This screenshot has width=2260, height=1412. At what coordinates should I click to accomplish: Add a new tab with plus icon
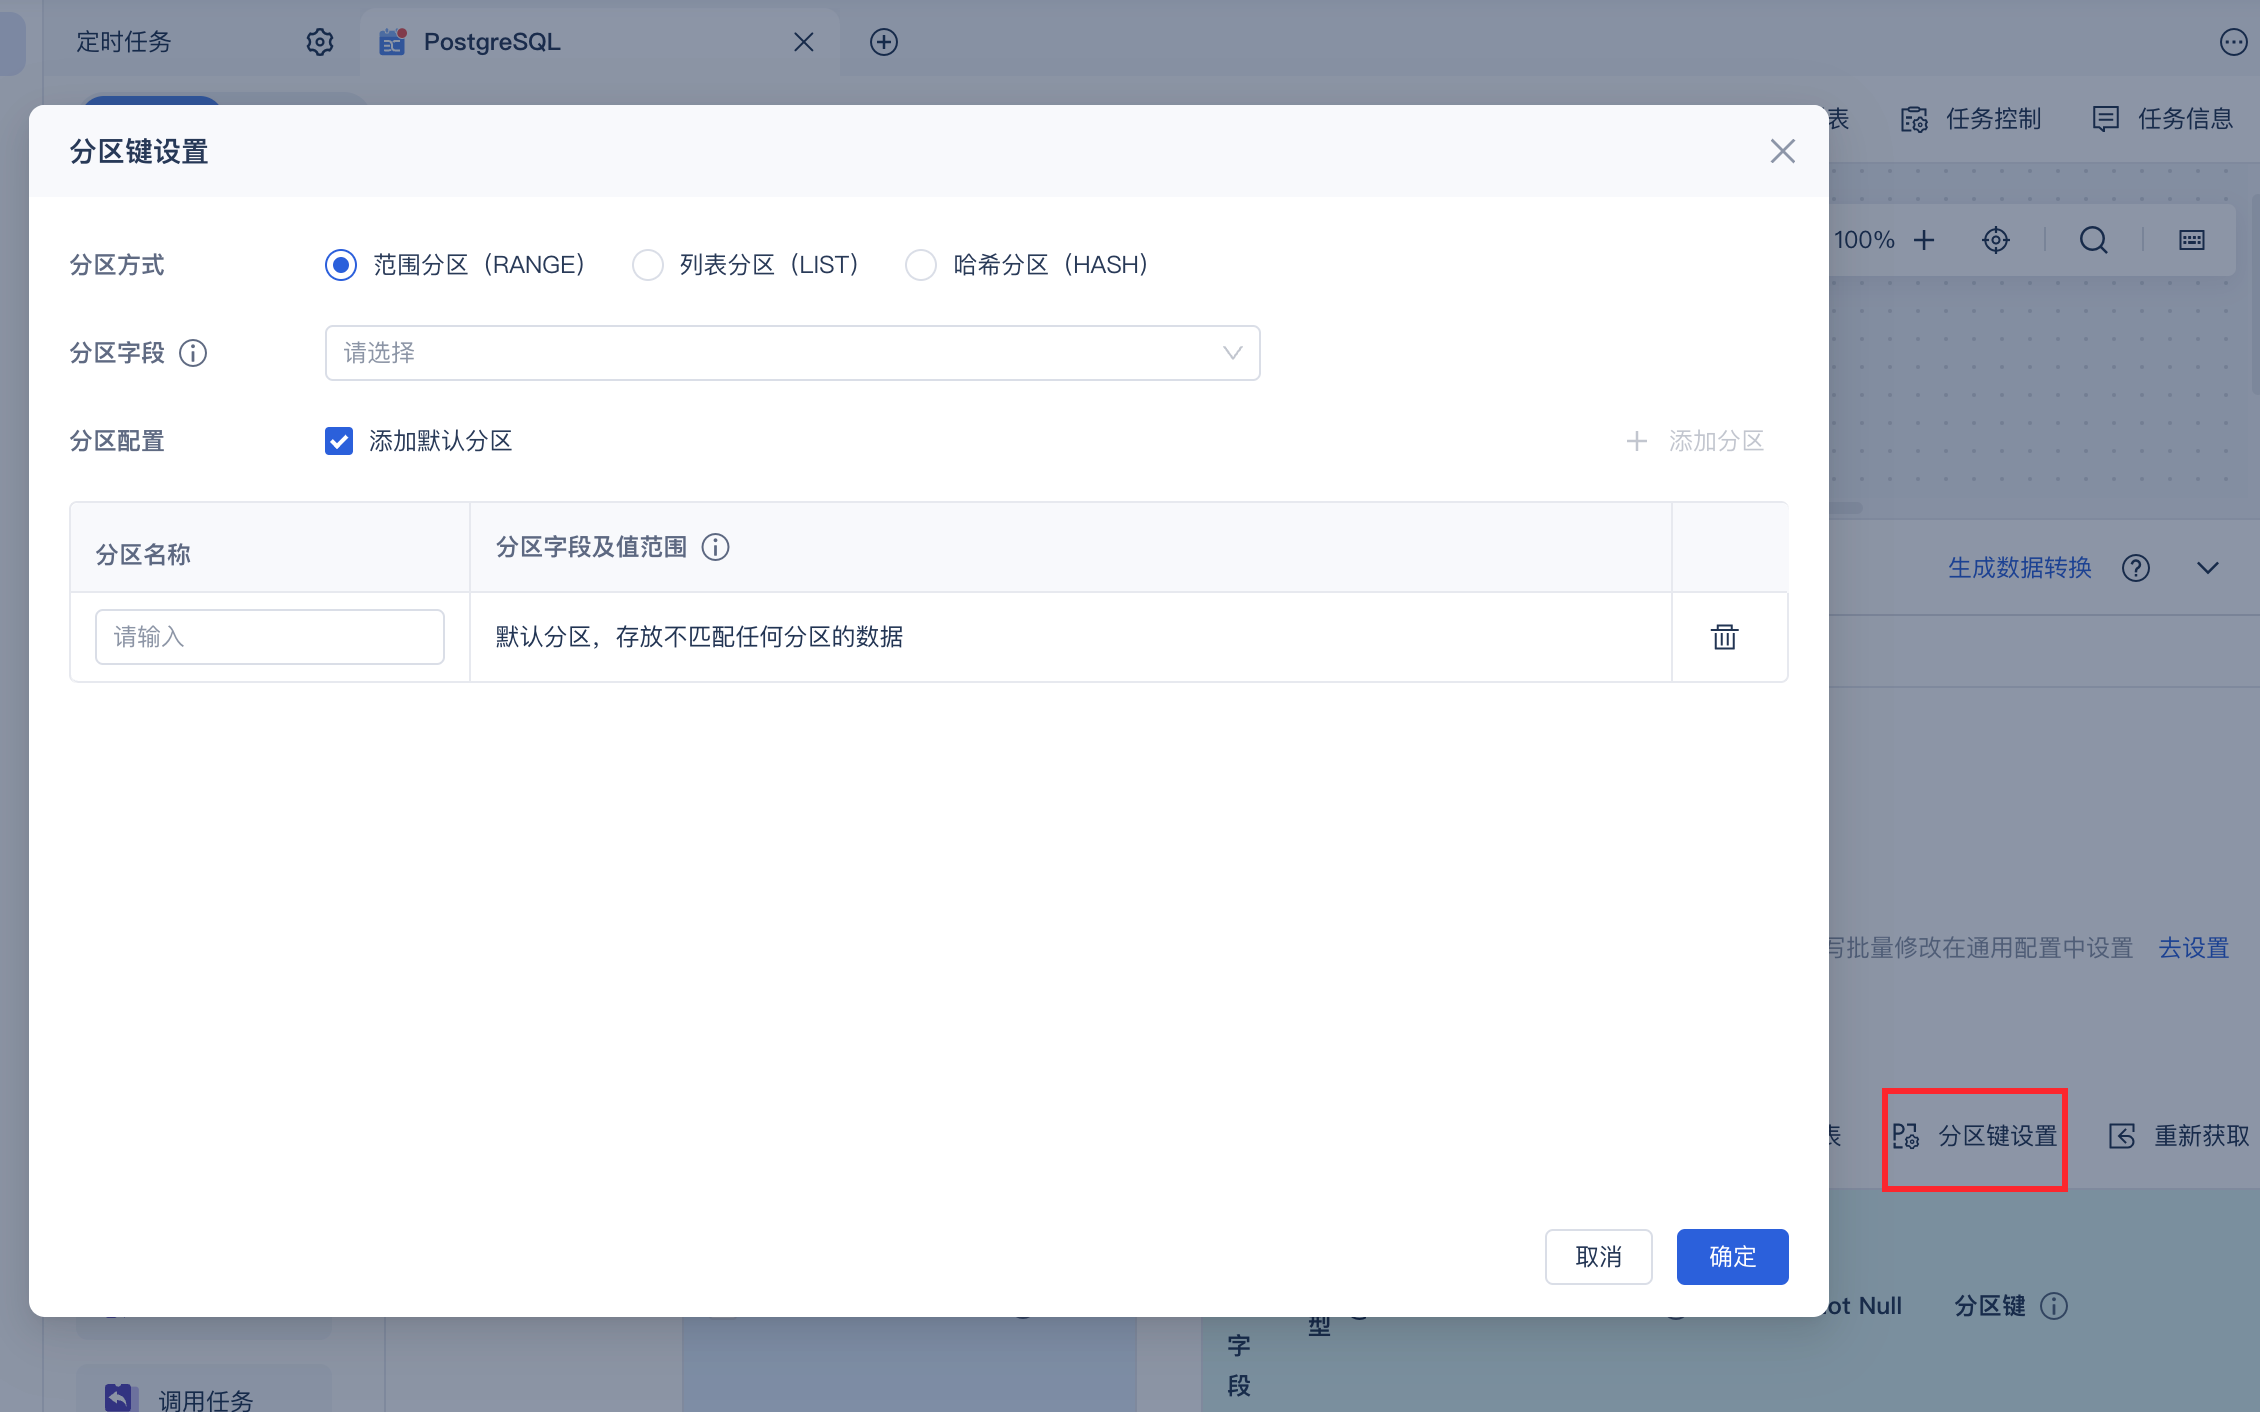pos(883,42)
